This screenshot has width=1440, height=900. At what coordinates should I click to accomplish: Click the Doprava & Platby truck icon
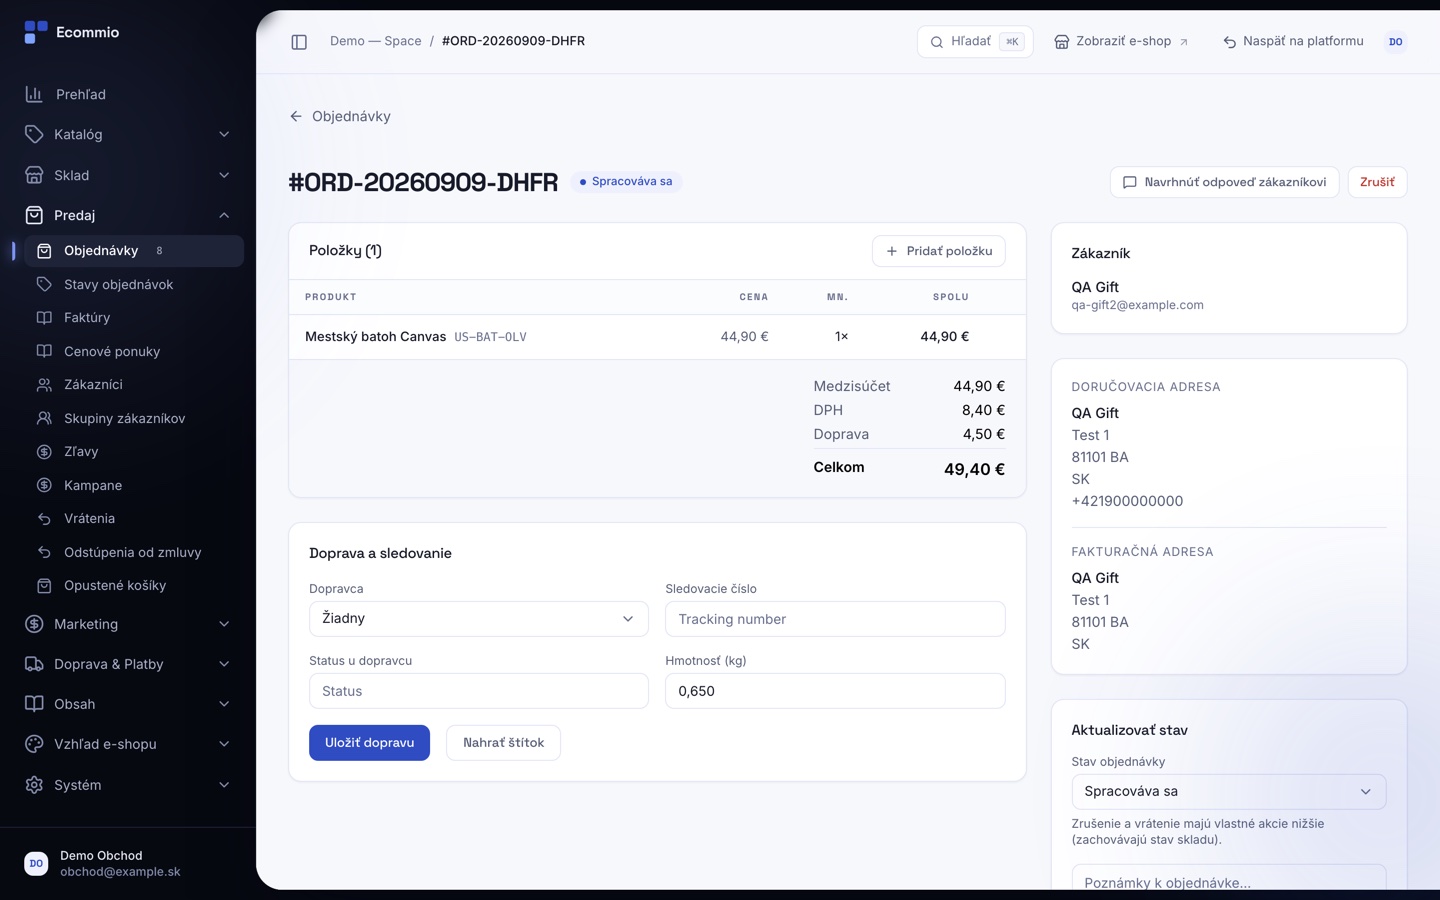[34, 664]
